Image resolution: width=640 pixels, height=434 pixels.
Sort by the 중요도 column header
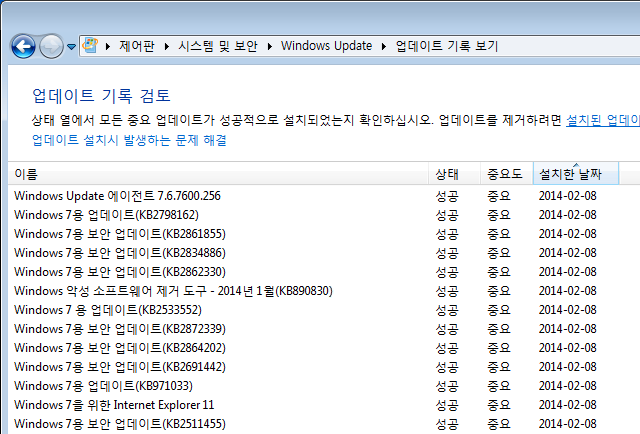click(x=507, y=174)
